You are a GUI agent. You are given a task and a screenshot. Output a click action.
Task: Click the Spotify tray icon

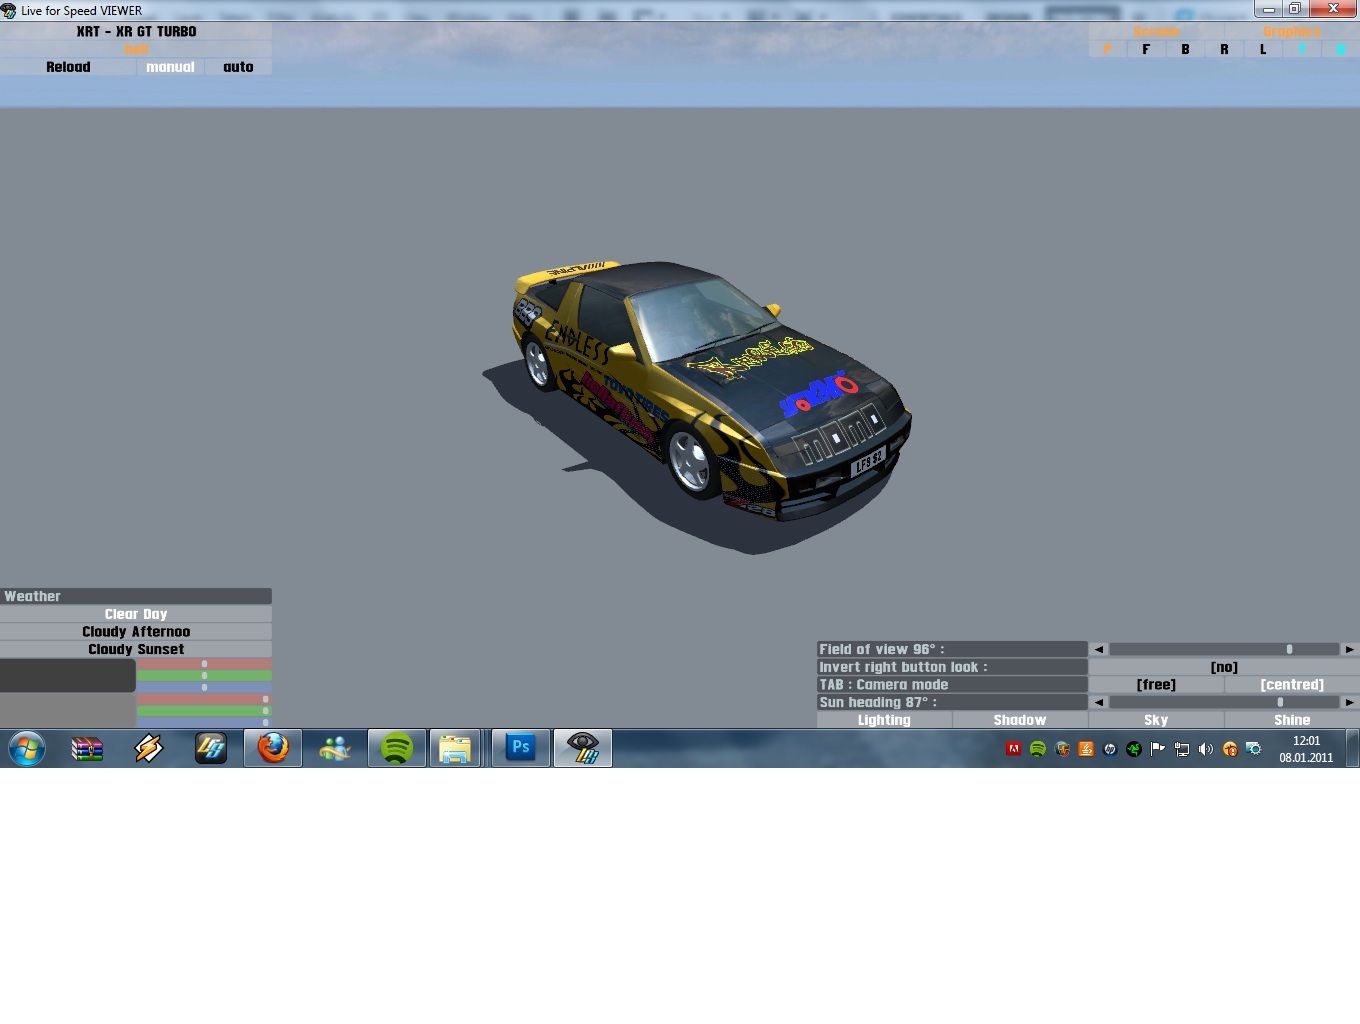click(1038, 749)
